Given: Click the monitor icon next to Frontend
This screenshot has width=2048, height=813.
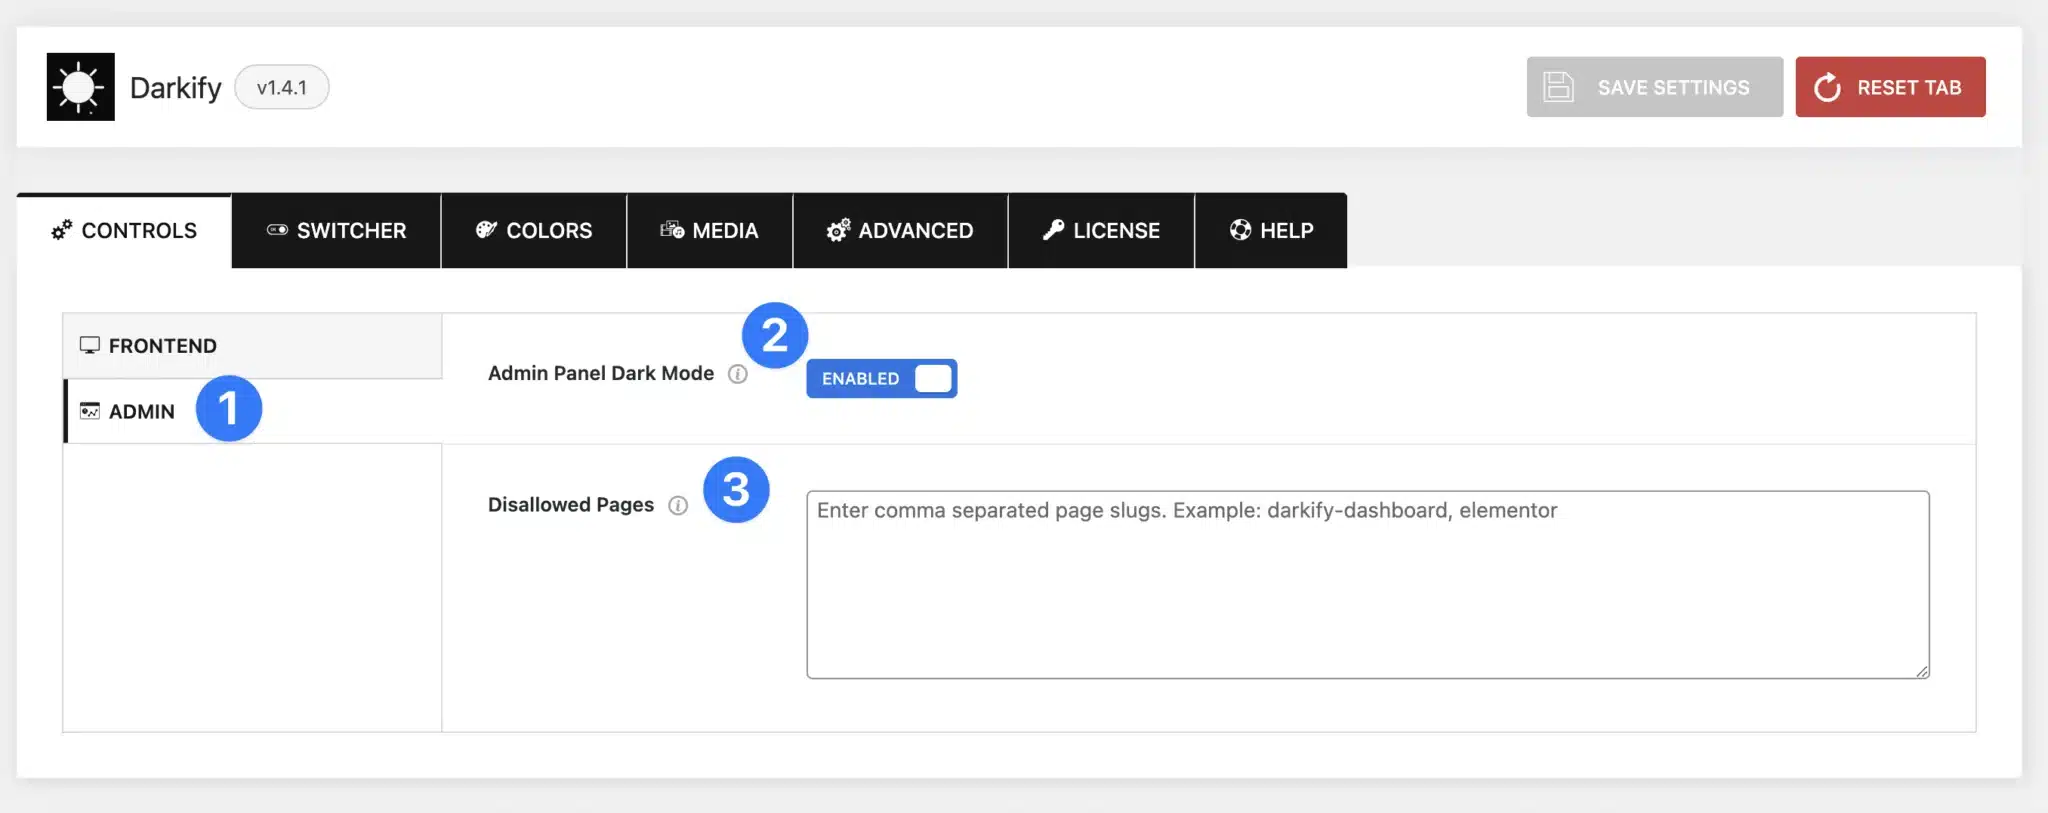Looking at the screenshot, I should click(x=90, y=346).
